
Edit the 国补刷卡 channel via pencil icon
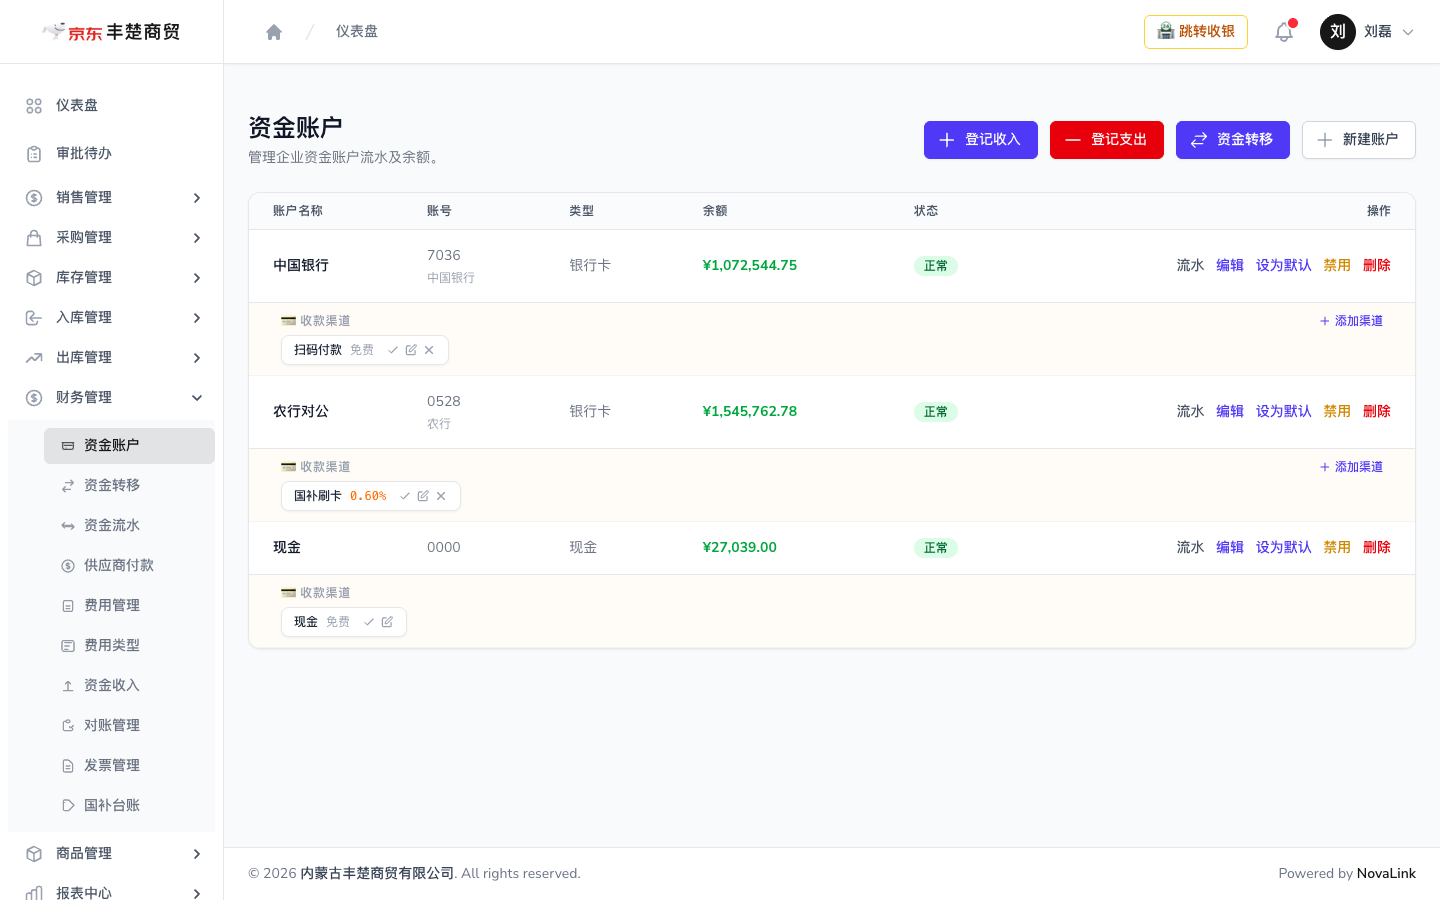tap(423, 496)
